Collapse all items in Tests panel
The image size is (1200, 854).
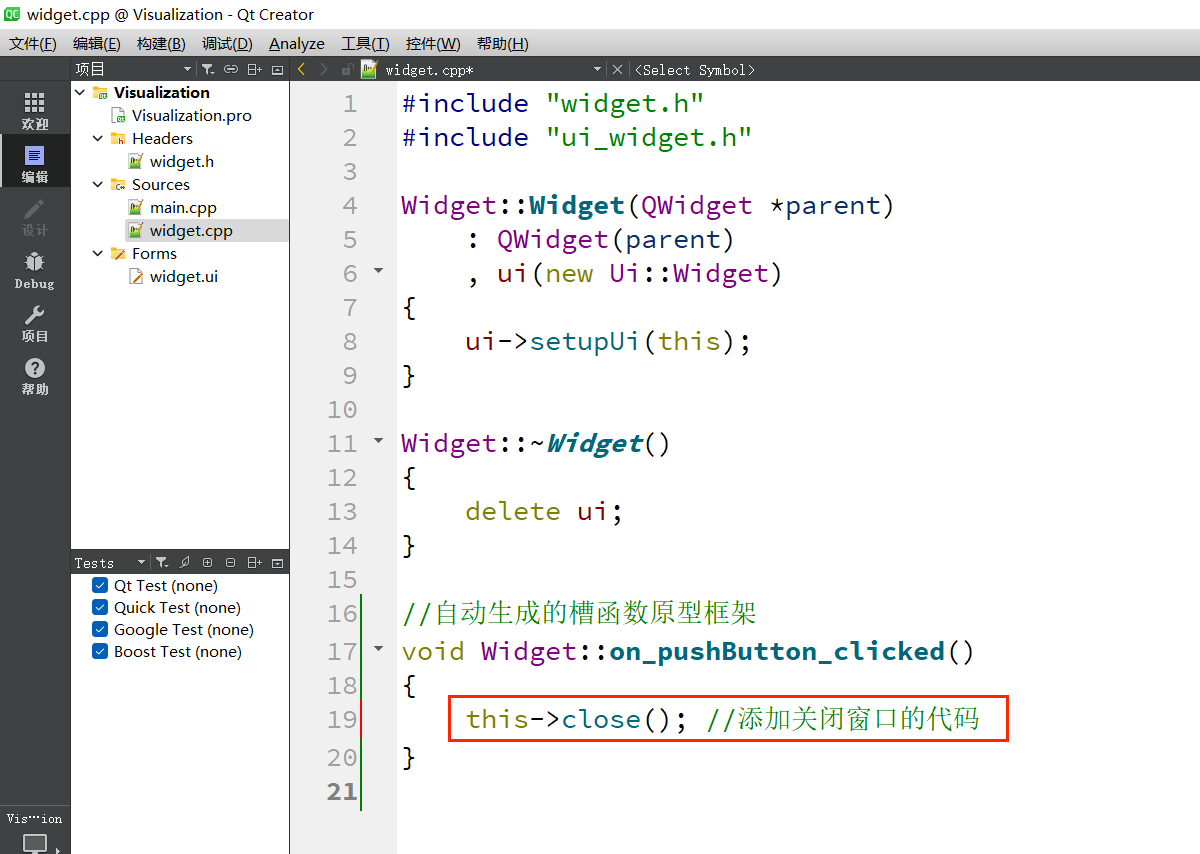coord(231,563)
